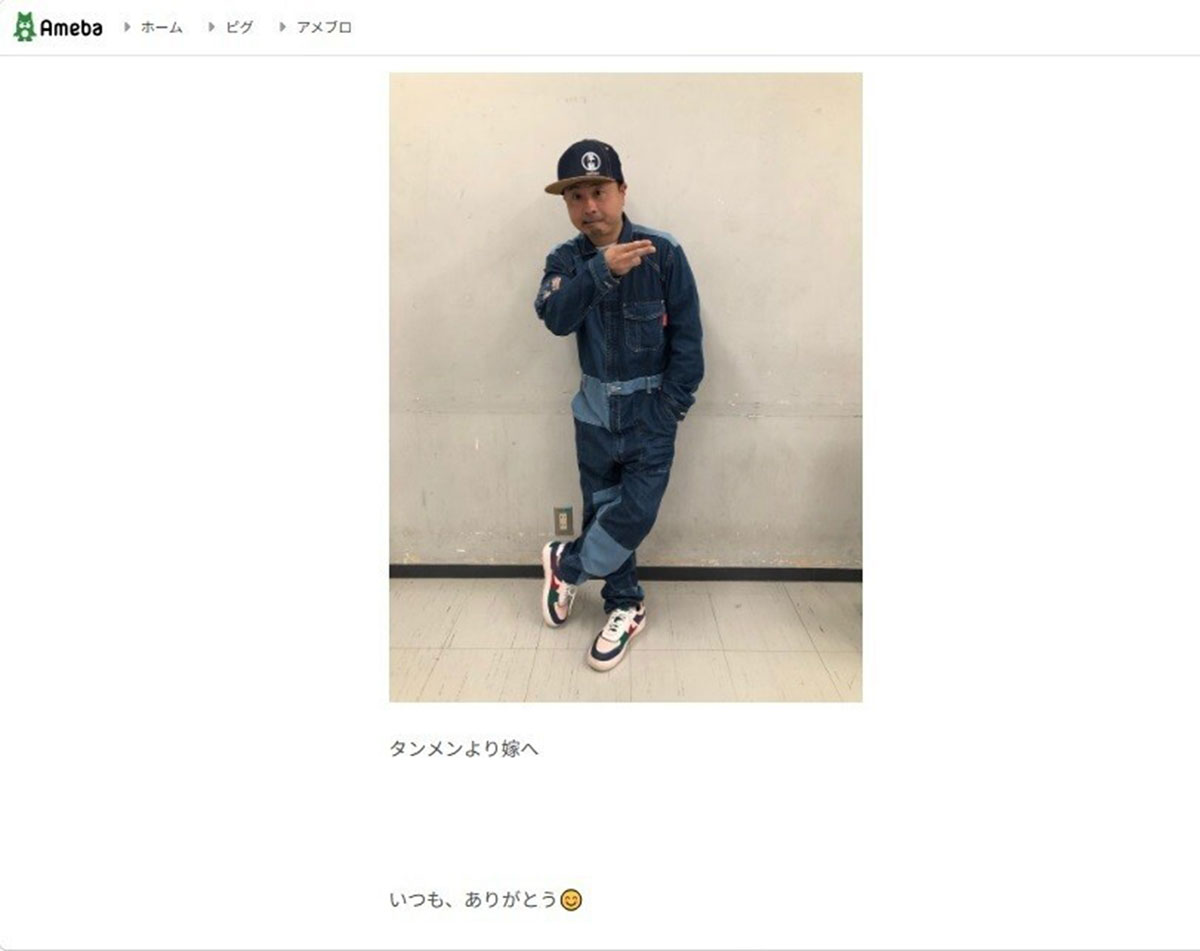Go to the ピグ page link

point(239,28)
